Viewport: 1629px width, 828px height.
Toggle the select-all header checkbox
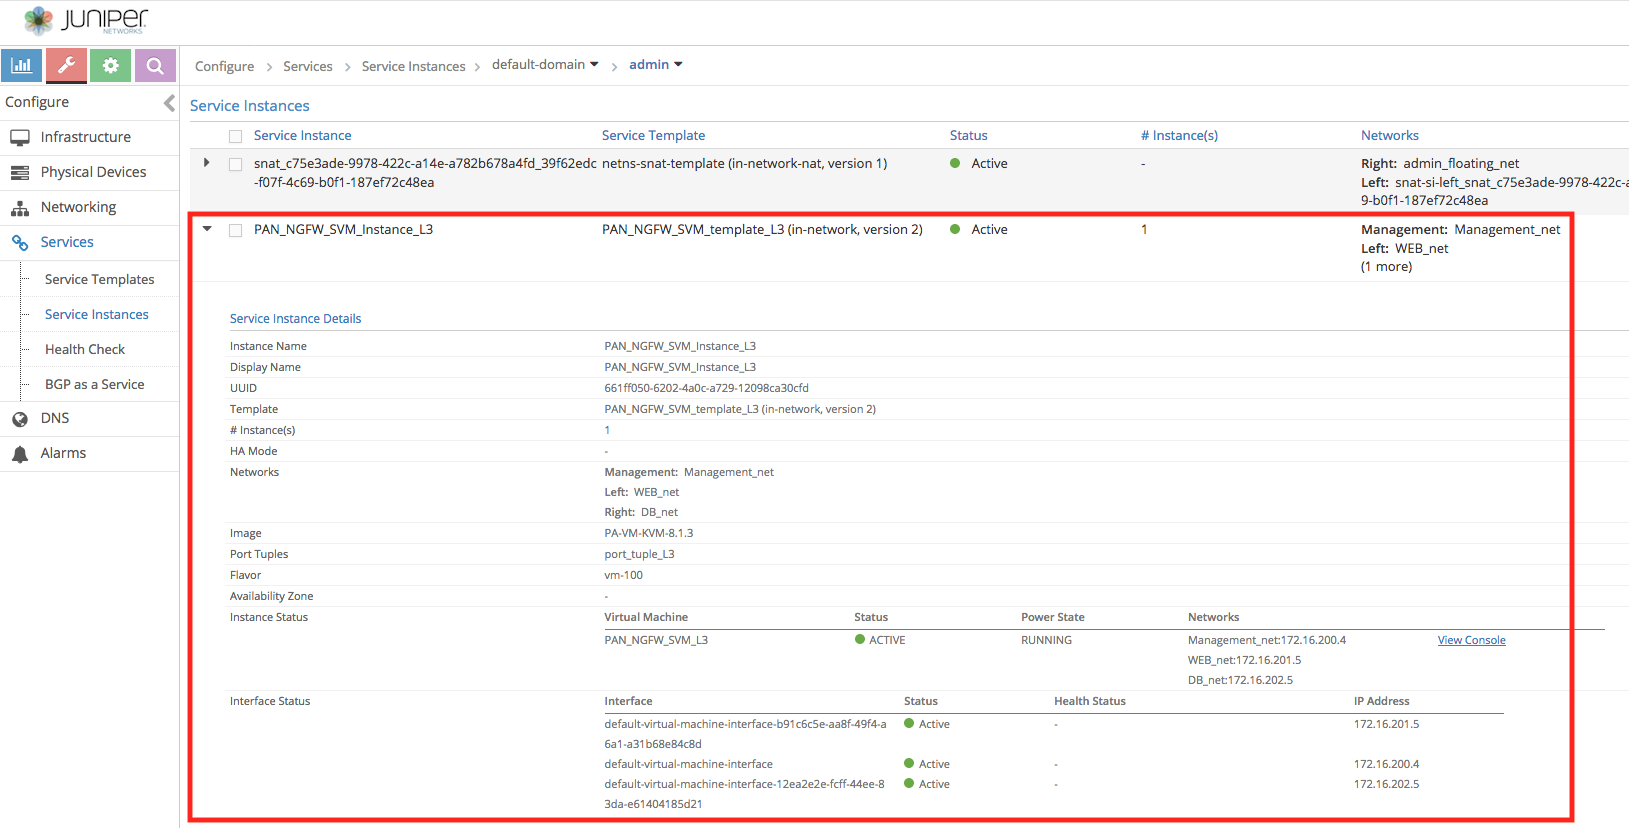point(235,136)
